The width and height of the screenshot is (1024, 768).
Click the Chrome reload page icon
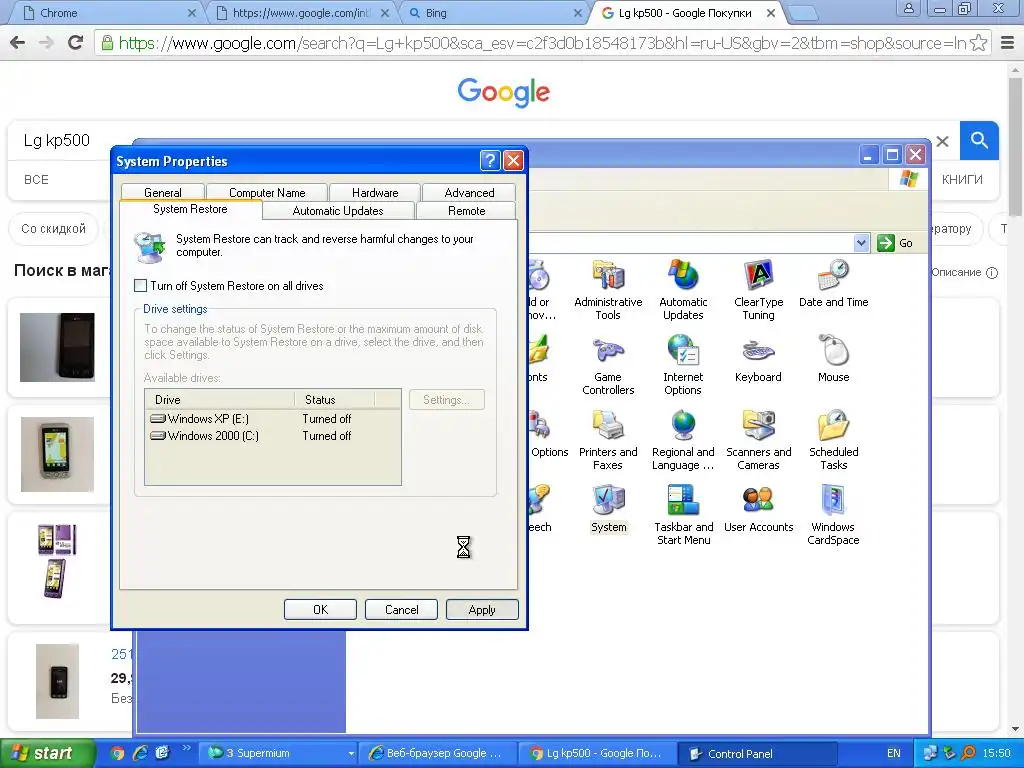click(x=76, y=42)
